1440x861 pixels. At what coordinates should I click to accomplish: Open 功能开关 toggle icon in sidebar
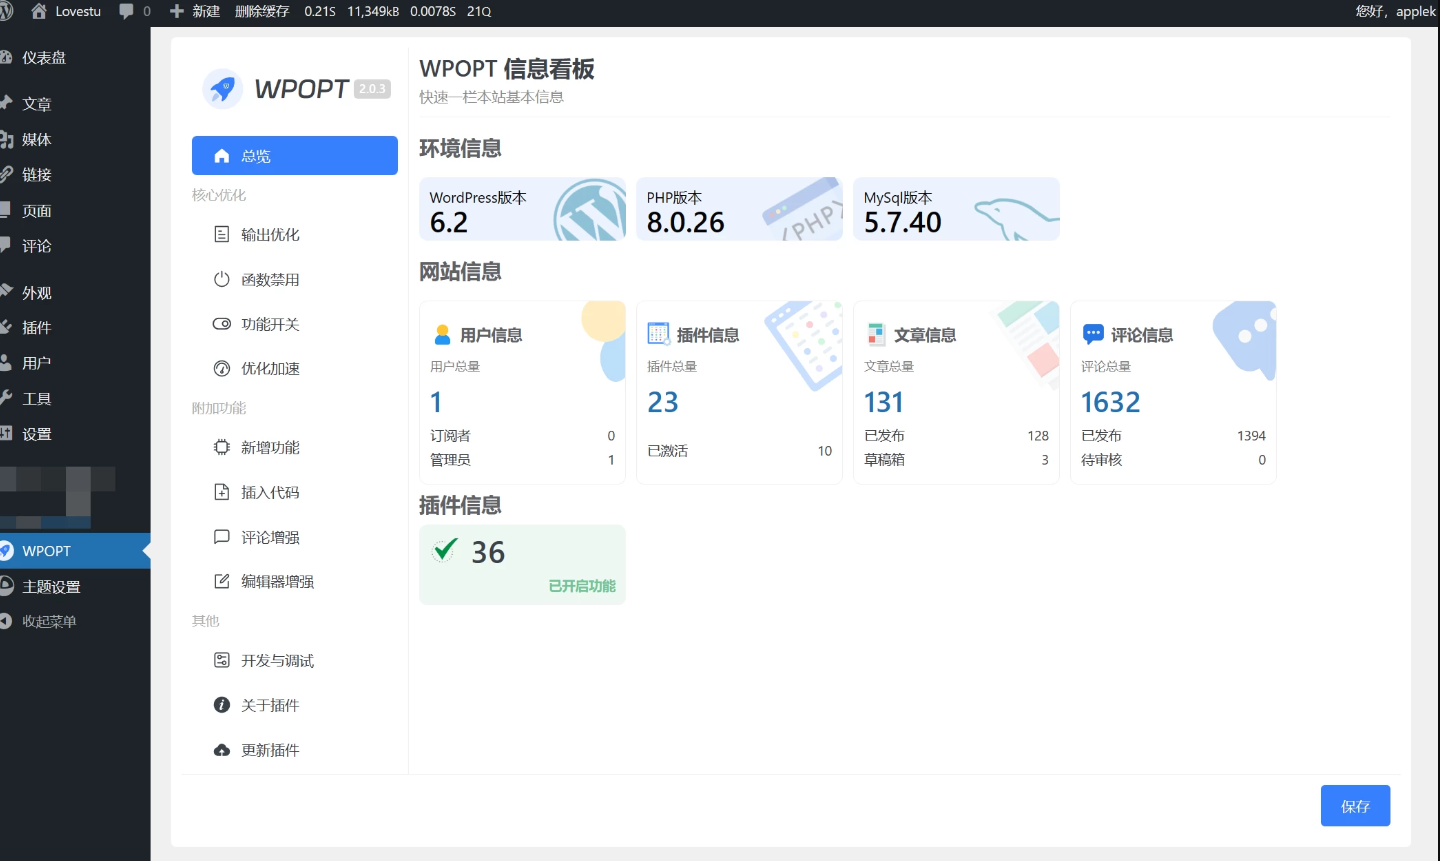[x=222, y=324]
